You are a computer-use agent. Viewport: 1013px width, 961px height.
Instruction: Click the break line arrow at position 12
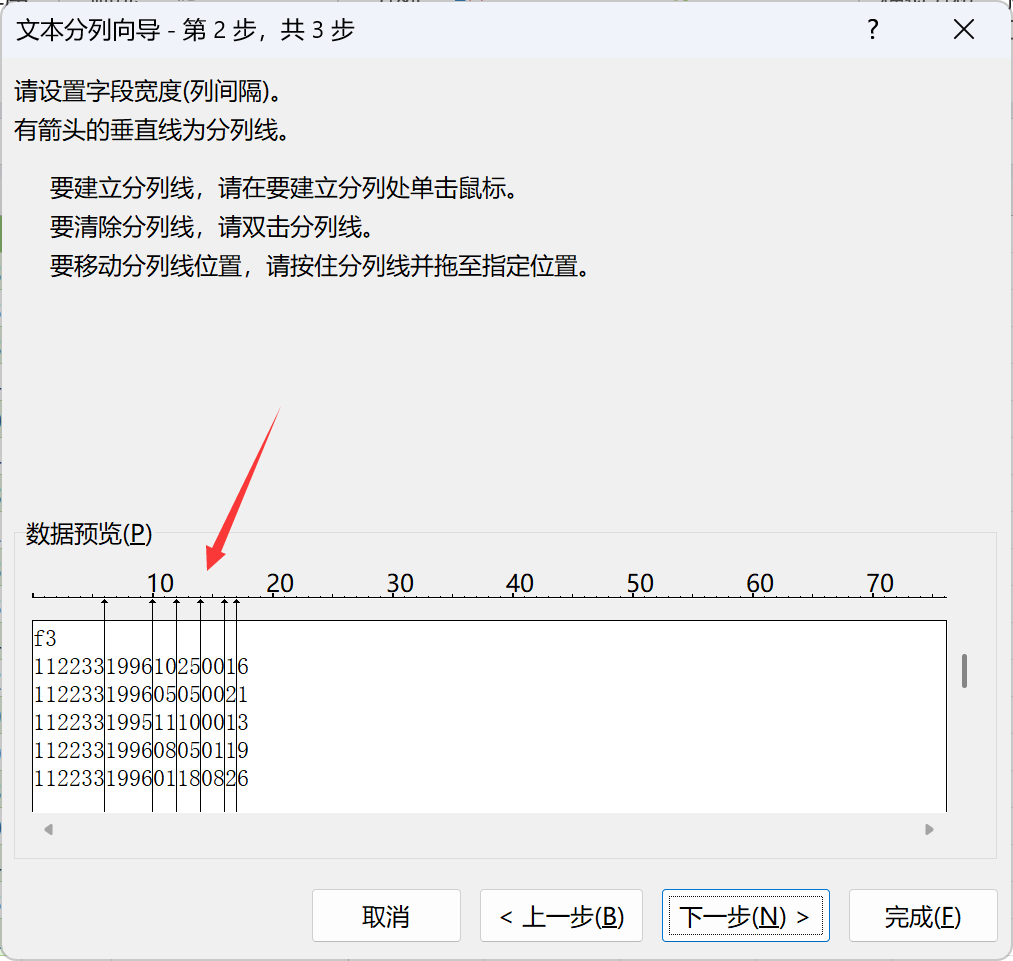[x=177, y=601]
